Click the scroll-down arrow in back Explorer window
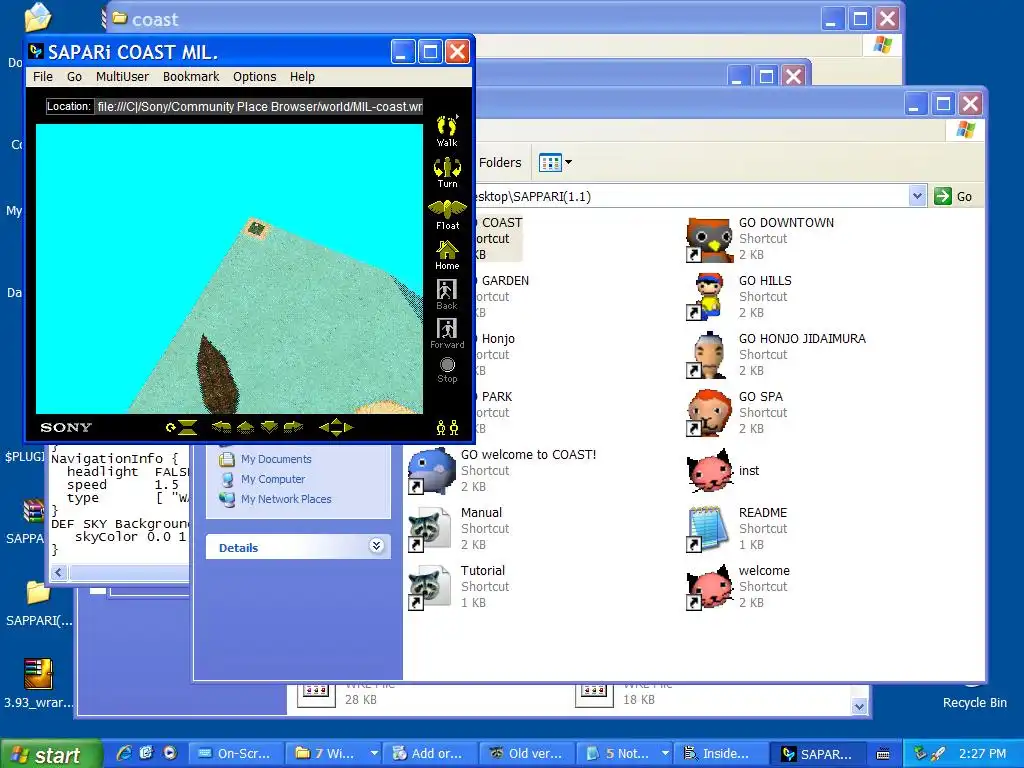This screenshot has height=768, width=1024. (x=859, y=706)
